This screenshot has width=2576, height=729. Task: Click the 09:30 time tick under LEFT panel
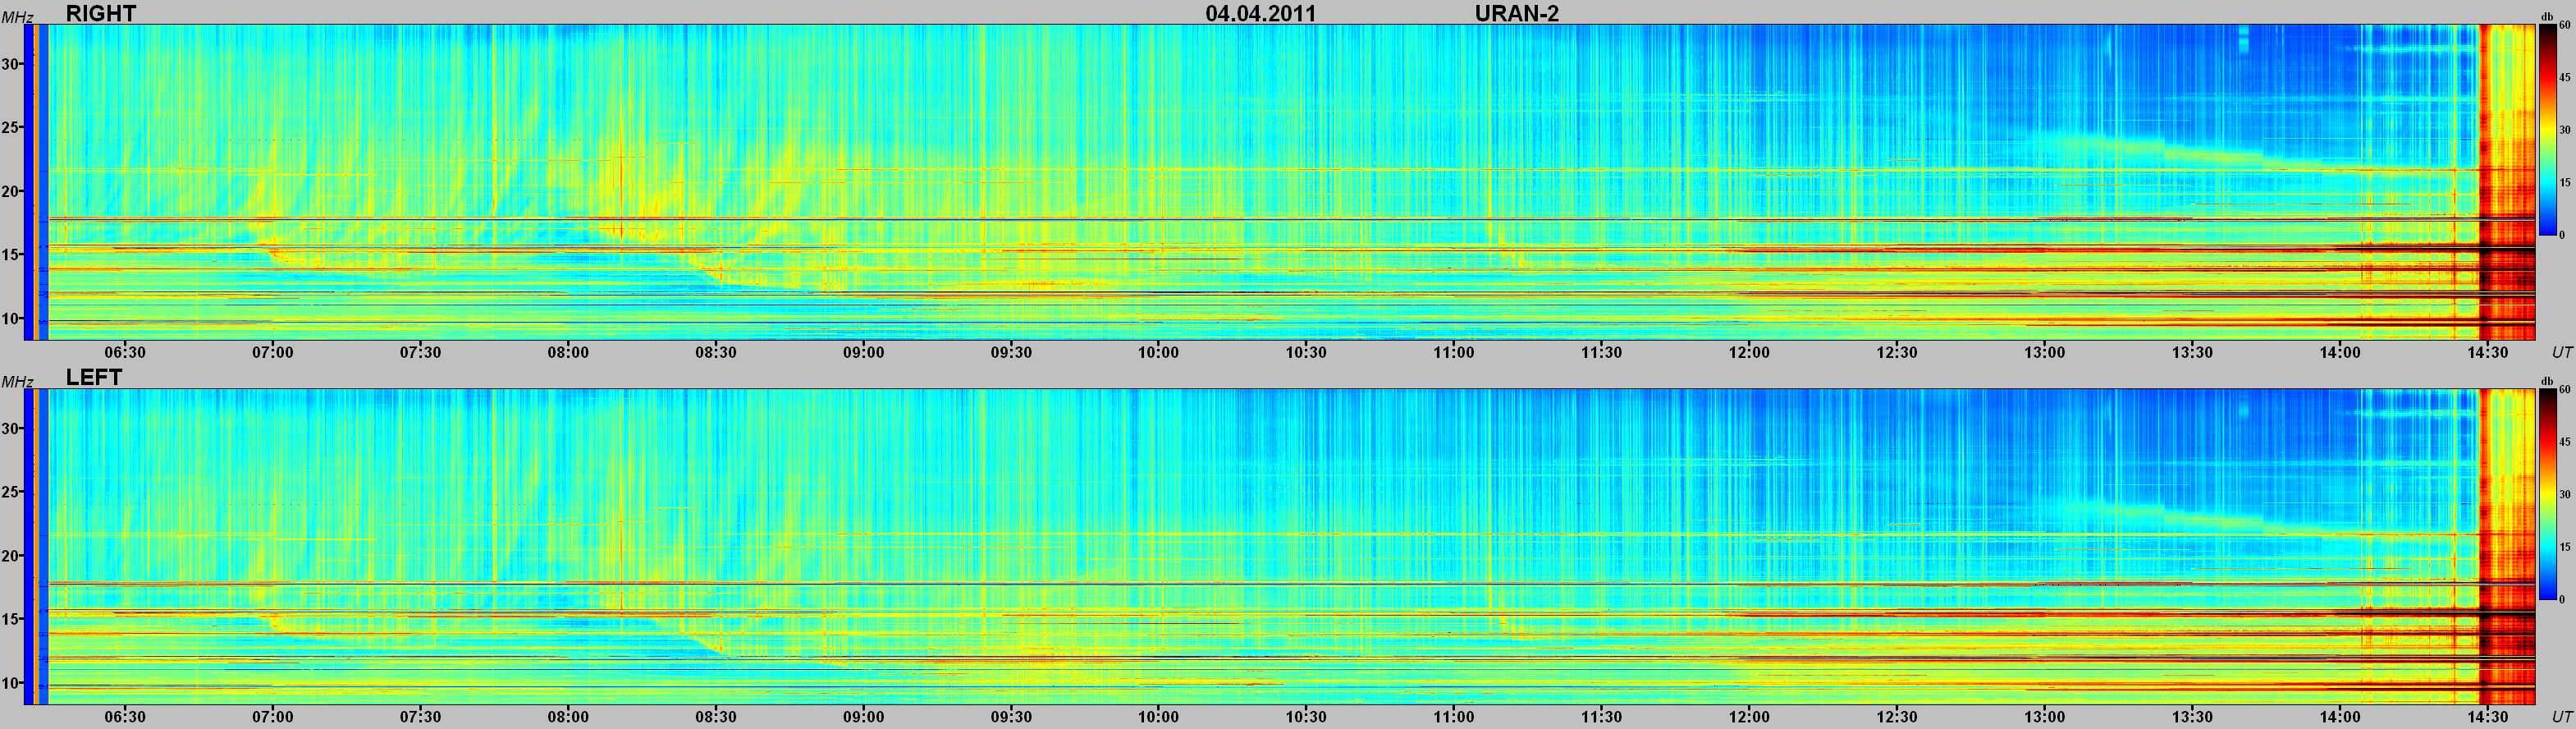tap(1011, 716)
